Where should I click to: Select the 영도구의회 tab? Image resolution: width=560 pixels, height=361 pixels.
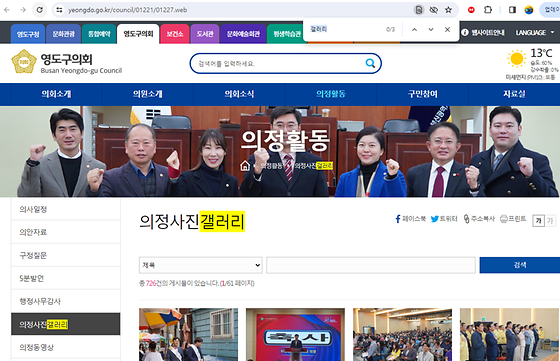pyautogui.click(x=138, y=34)
